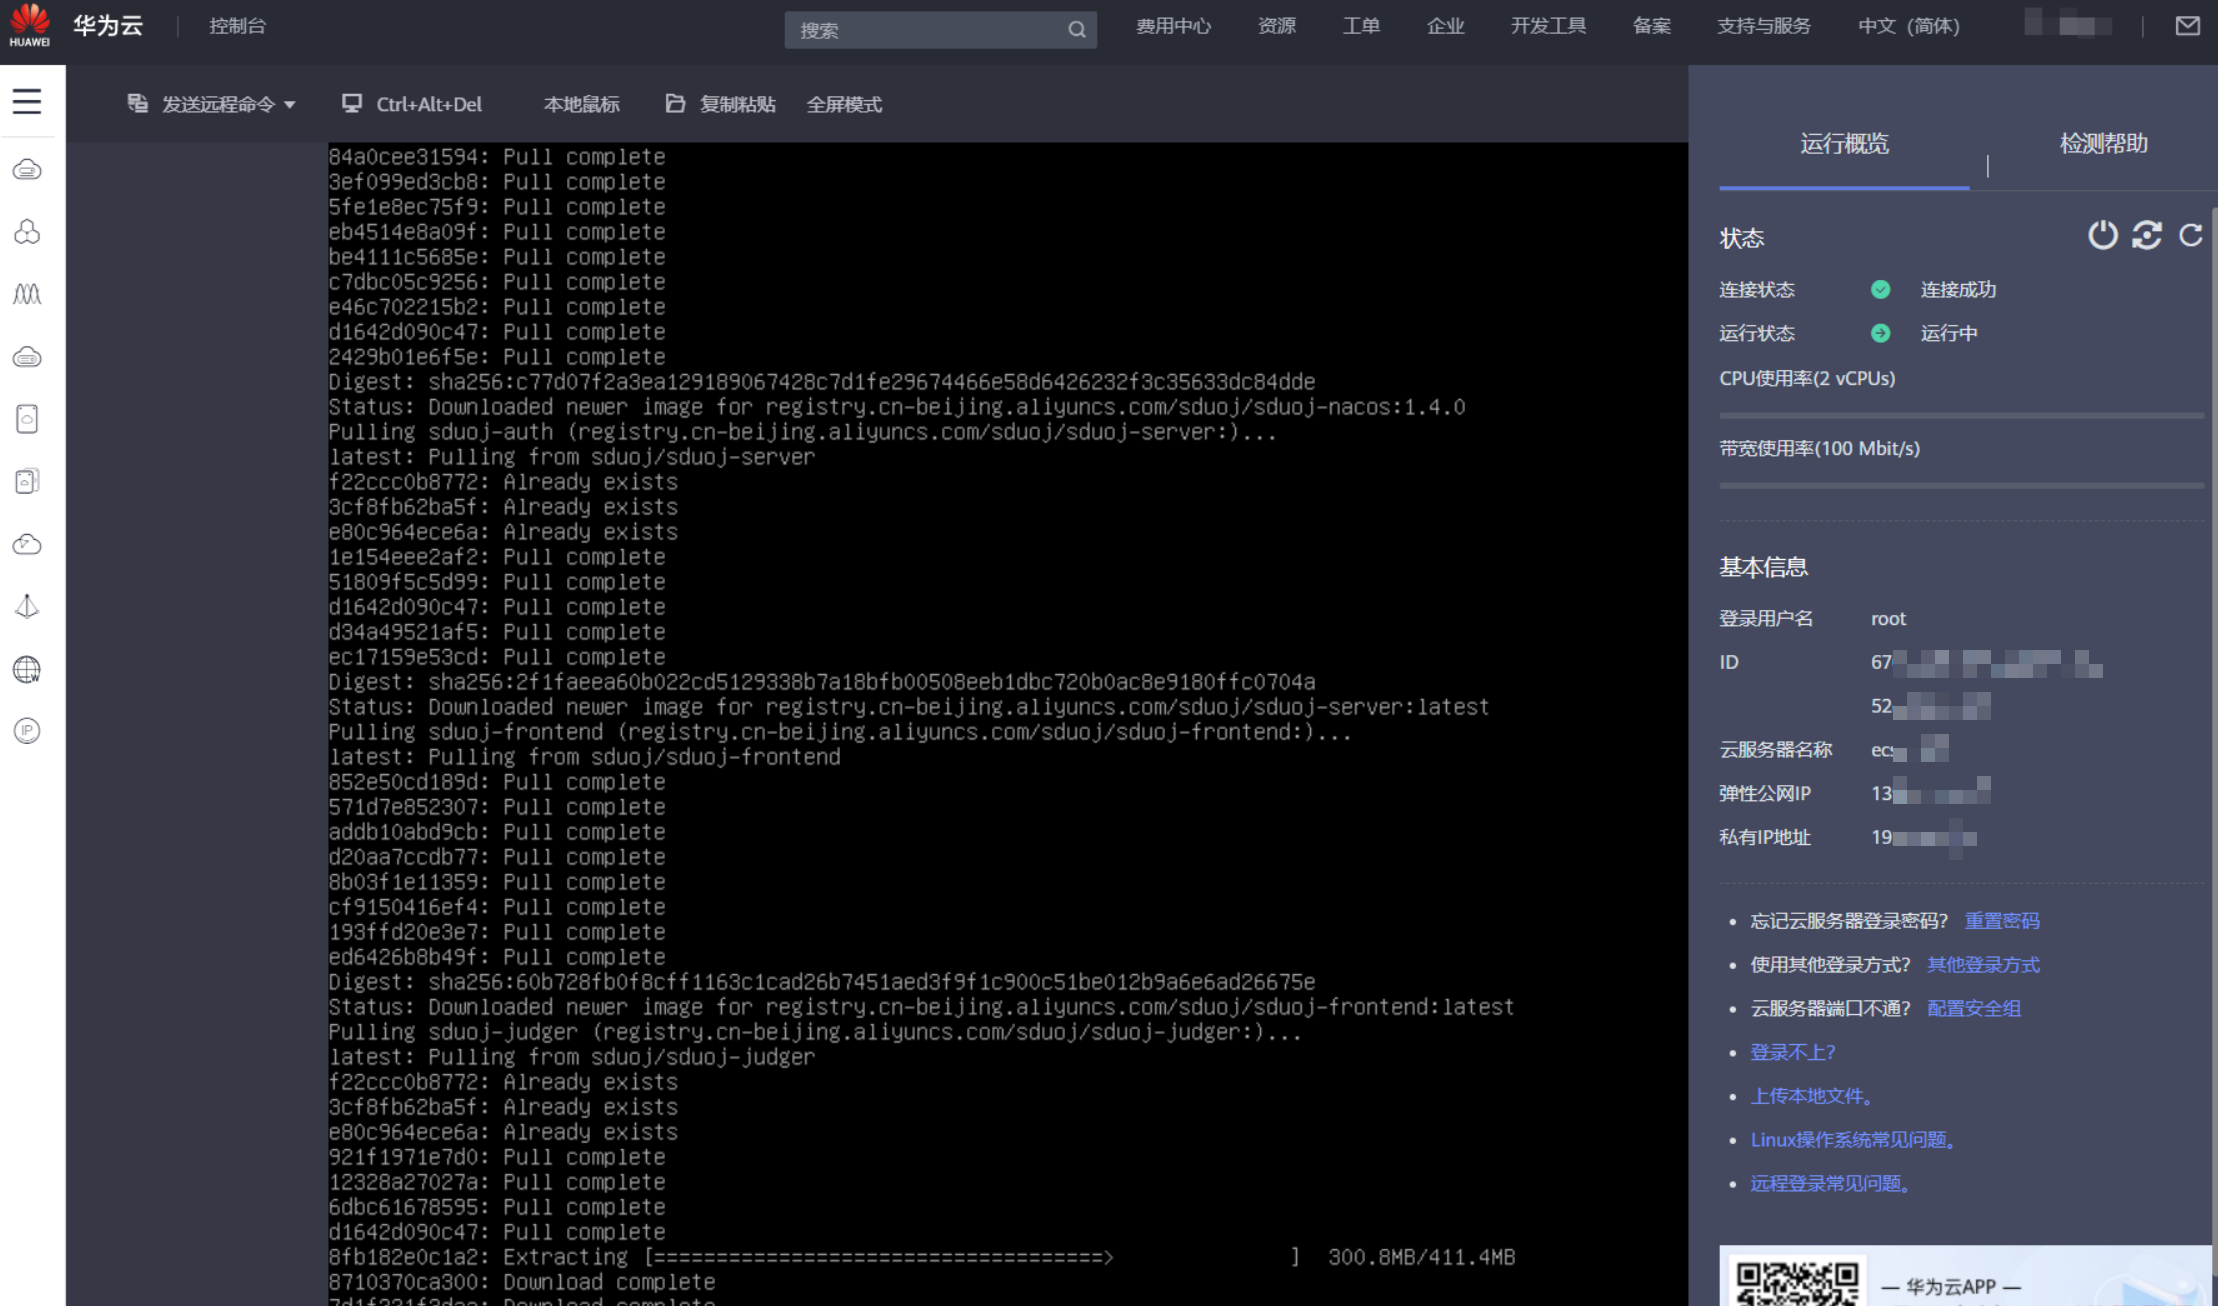Open the 备案 menu
2218x1306 pixels.
(1651, 26)
